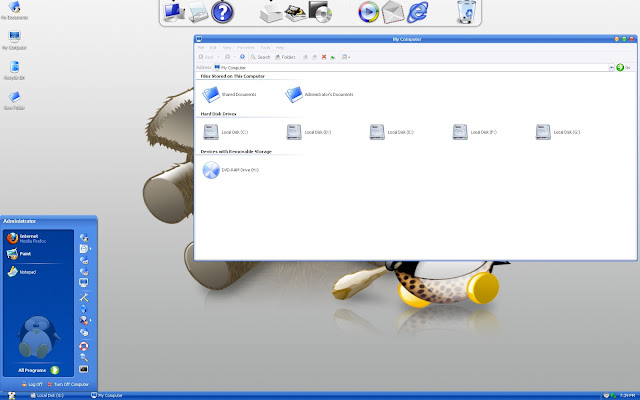Screen dimensions: 640x400
Task: Open the wrench tools icon in Start menu
Action: pyautogui.click(x=84, y=298)
